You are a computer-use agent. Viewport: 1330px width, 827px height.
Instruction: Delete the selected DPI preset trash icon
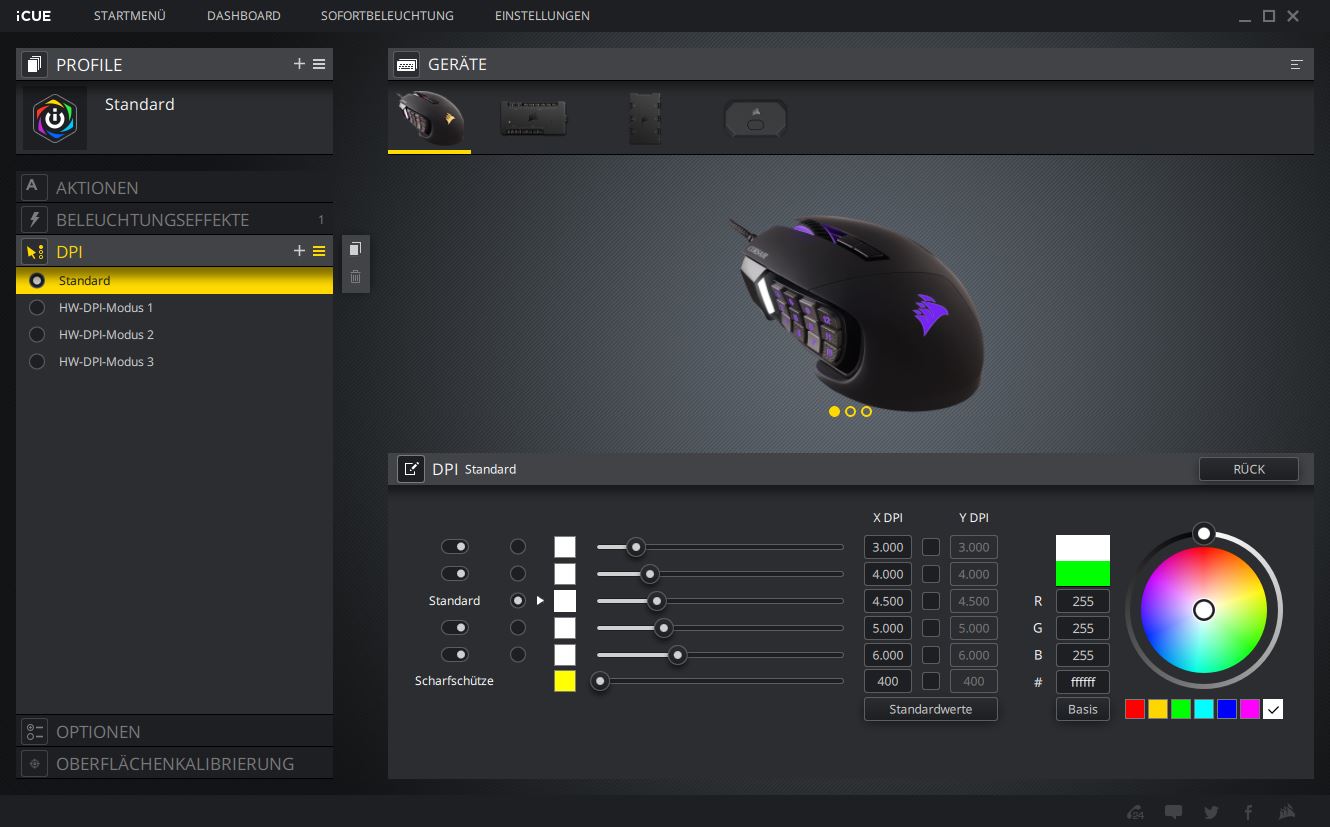[355, 276]
